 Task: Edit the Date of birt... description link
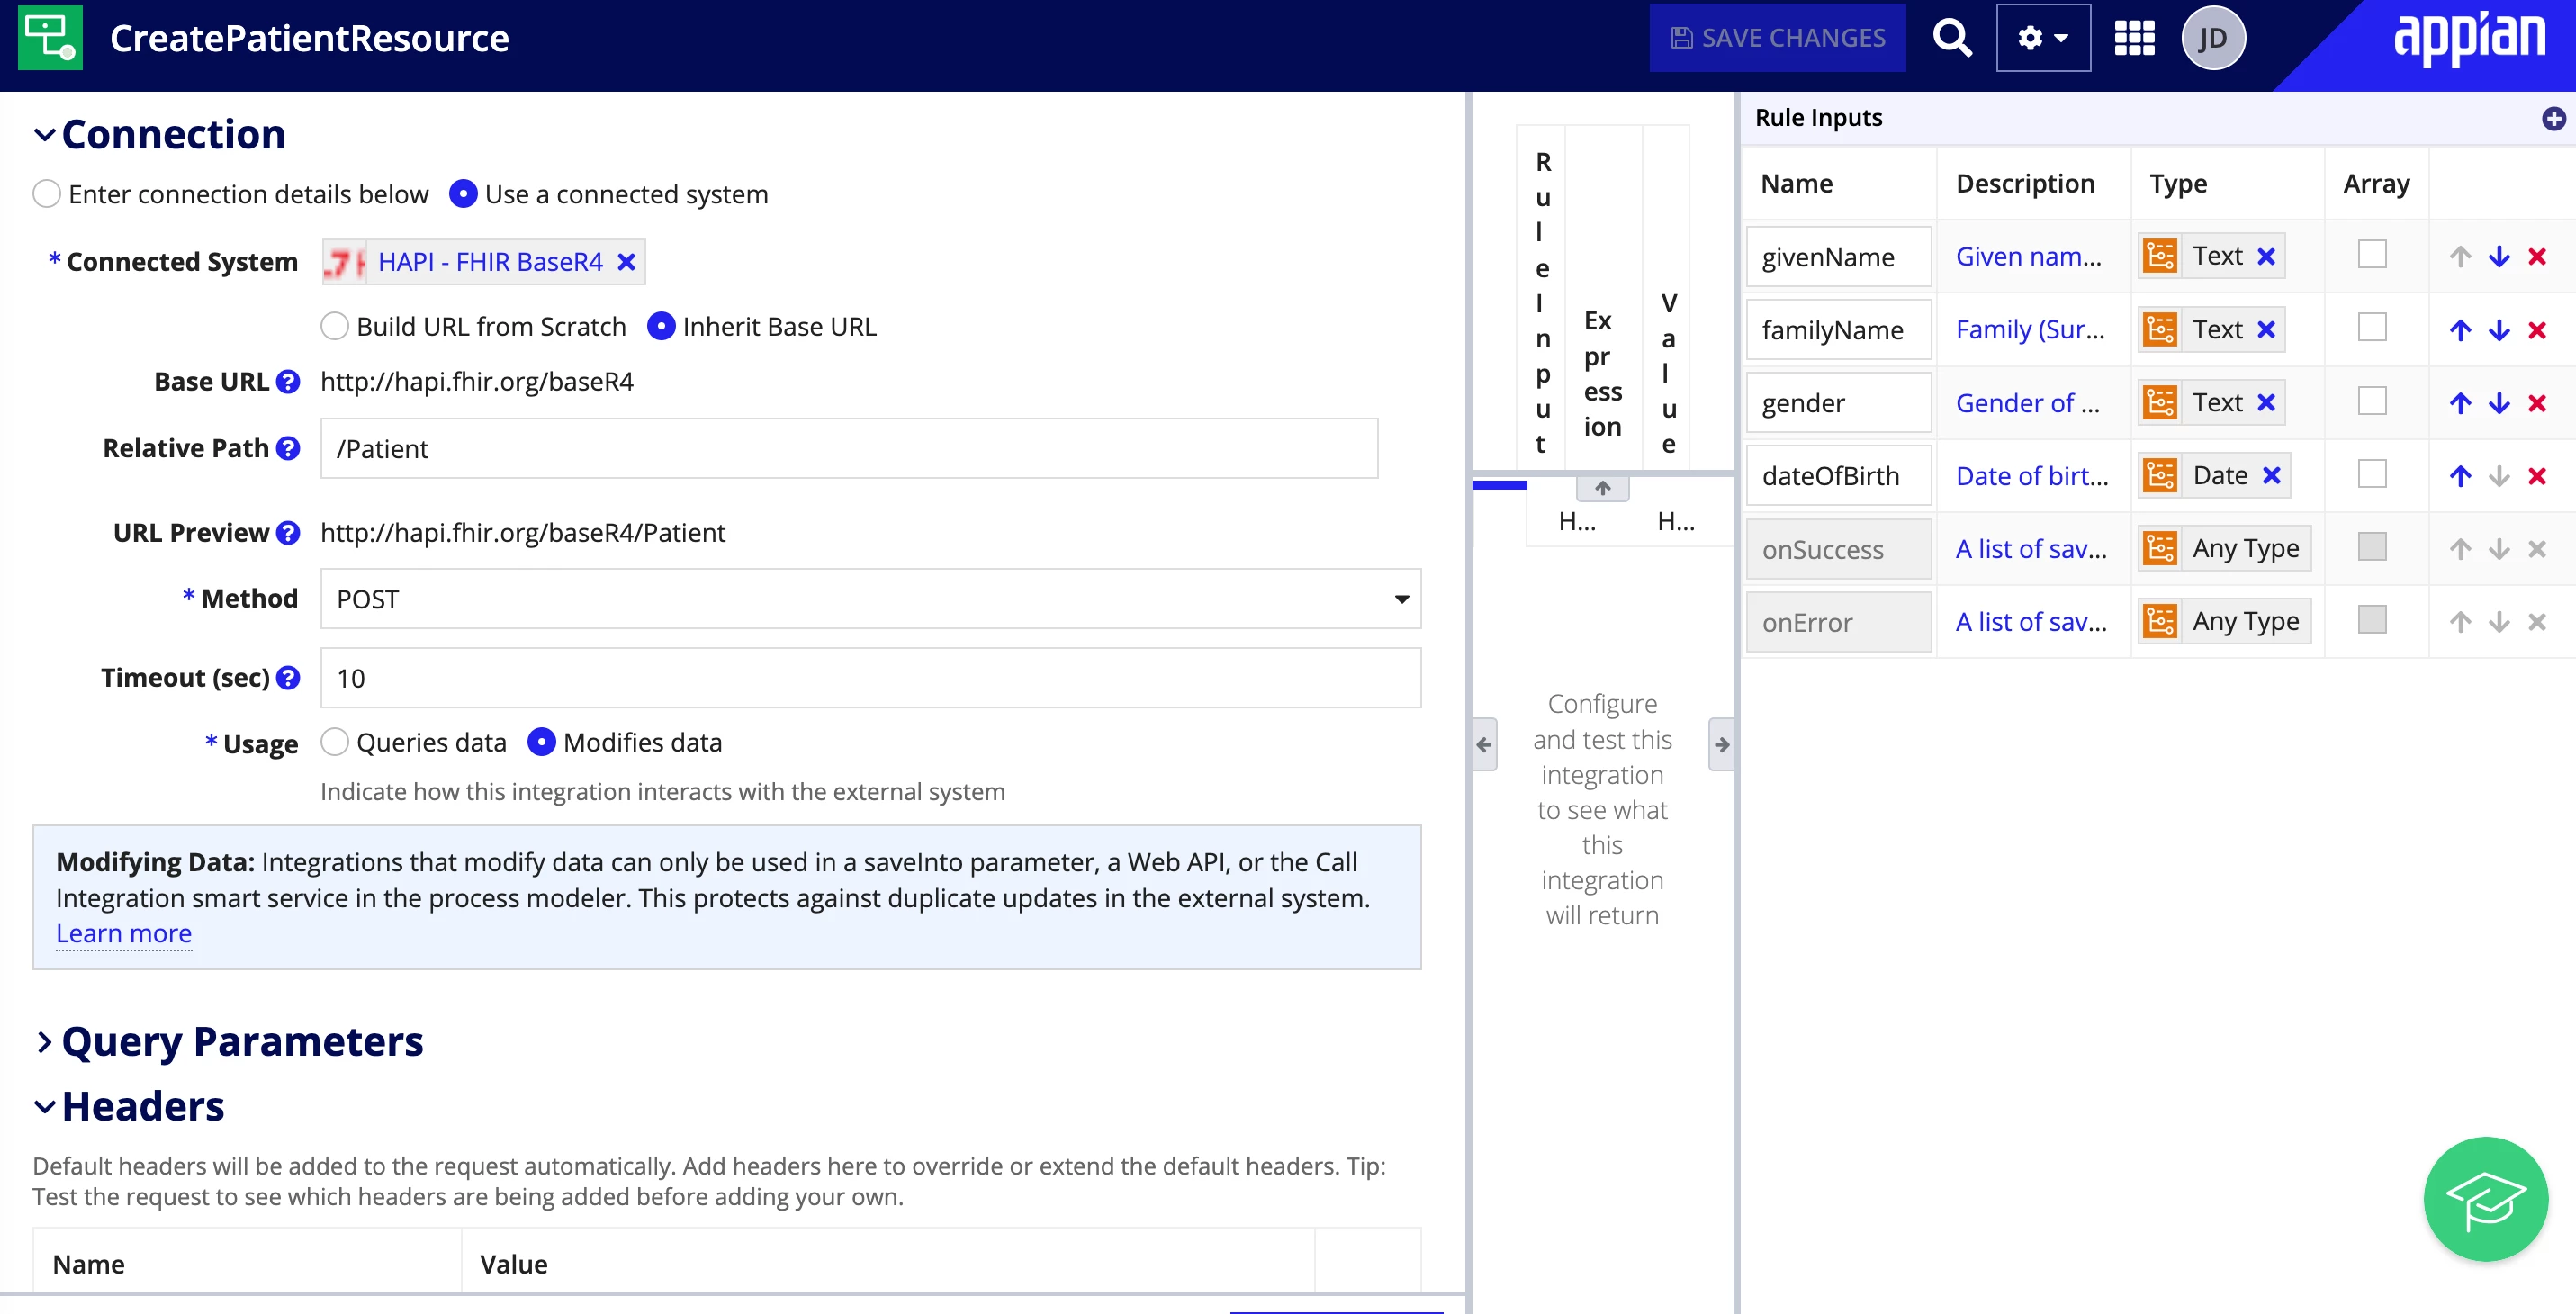pos(2032,476)
